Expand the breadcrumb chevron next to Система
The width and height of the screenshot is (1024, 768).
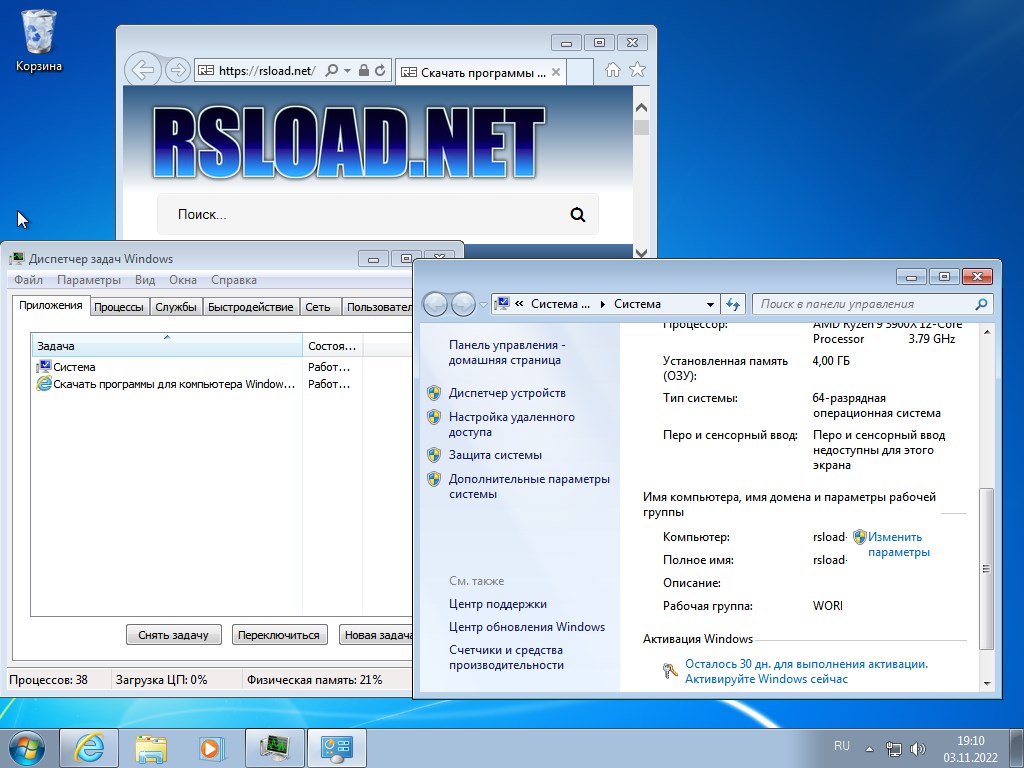coord(602,303)
